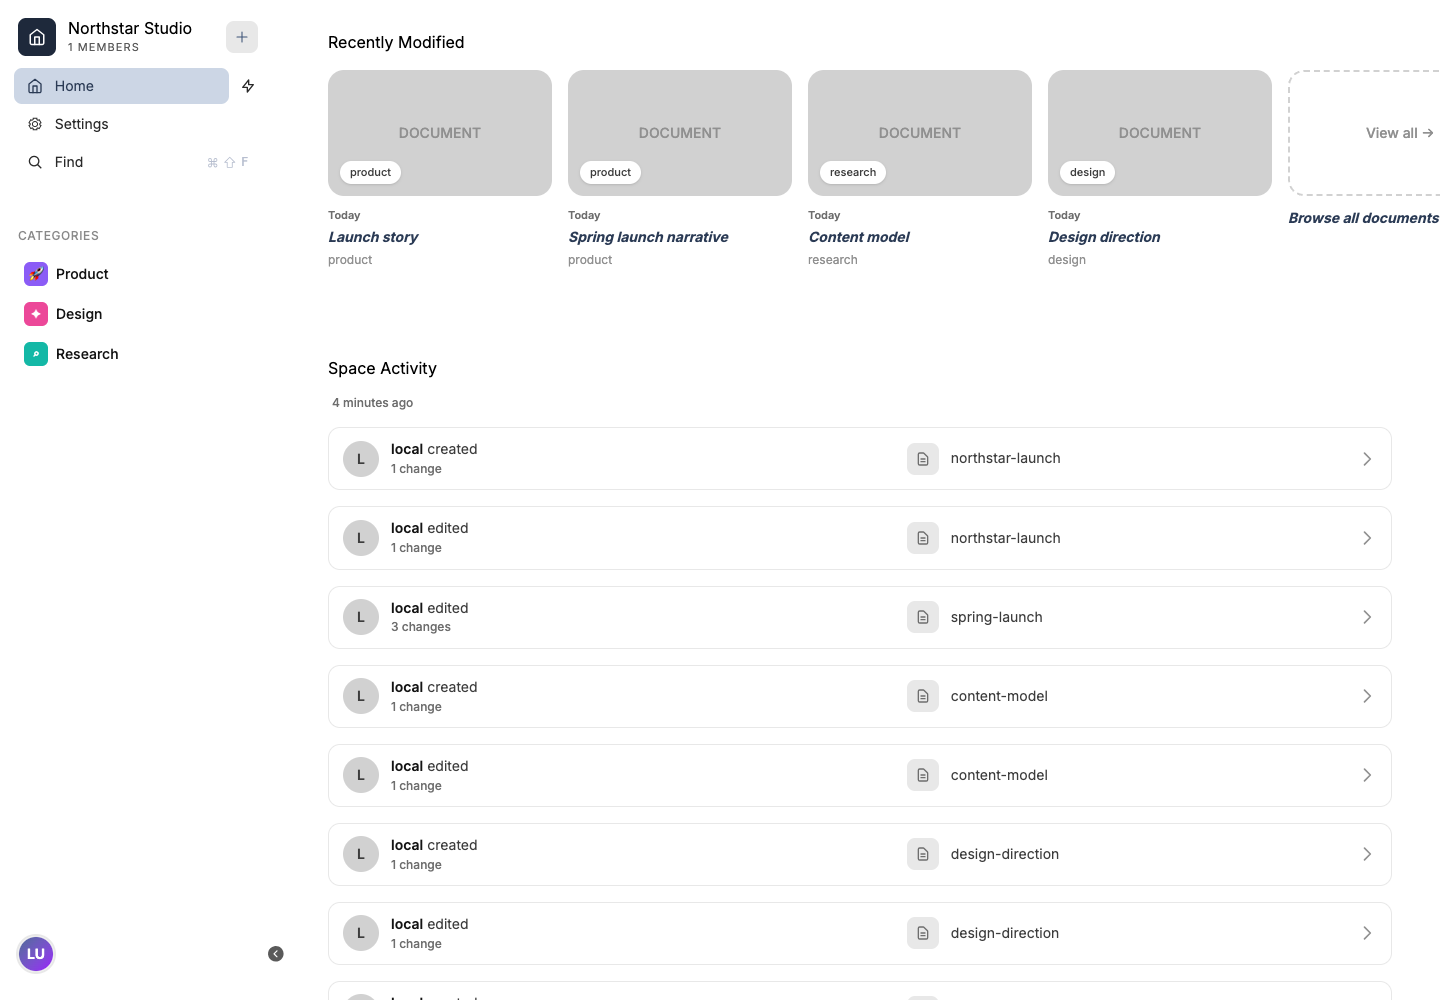1440x1000 pixels.
Task: Open the Launch story document thumbnail
Action: pyautogui.click(x=440, y=133)
